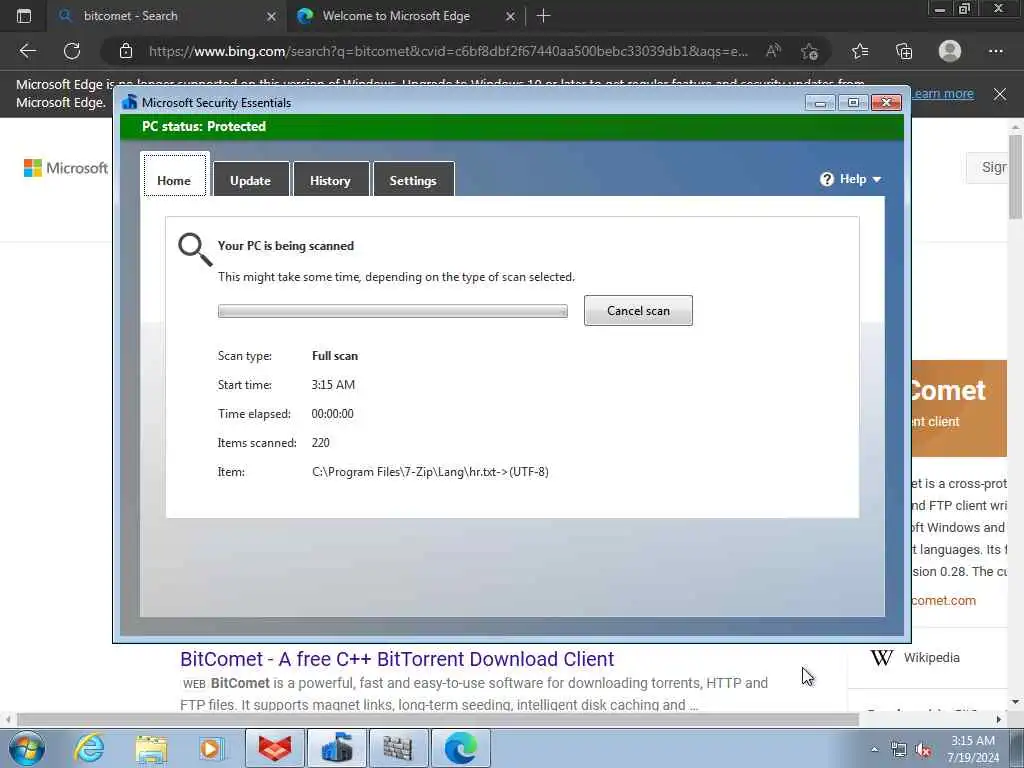Click the muted volume tray icon
This screenshot has width=1024, height=768.
point(923,750)
